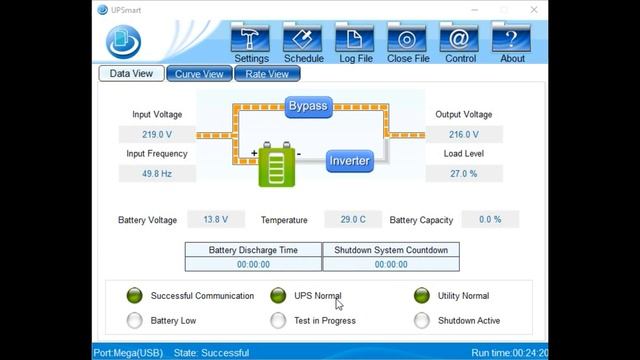640x360 pixels.
Task: Click the UPSmart round logo
Action: (x=123, y=42)
